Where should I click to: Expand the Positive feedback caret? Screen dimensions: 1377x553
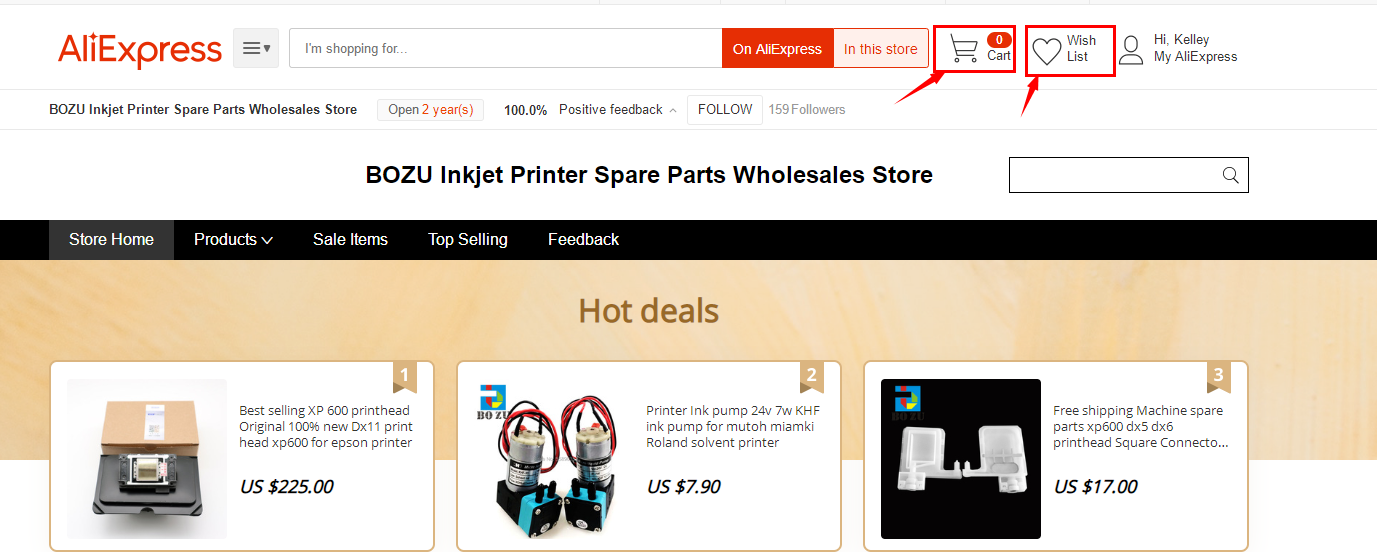pos(673,110)
